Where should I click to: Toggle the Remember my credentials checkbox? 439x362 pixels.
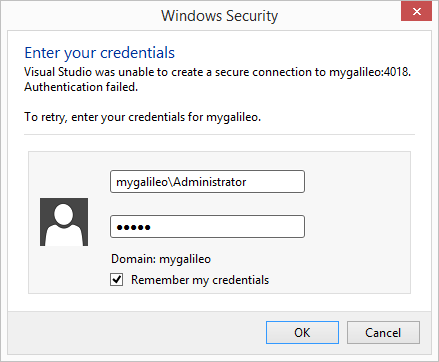116,280
